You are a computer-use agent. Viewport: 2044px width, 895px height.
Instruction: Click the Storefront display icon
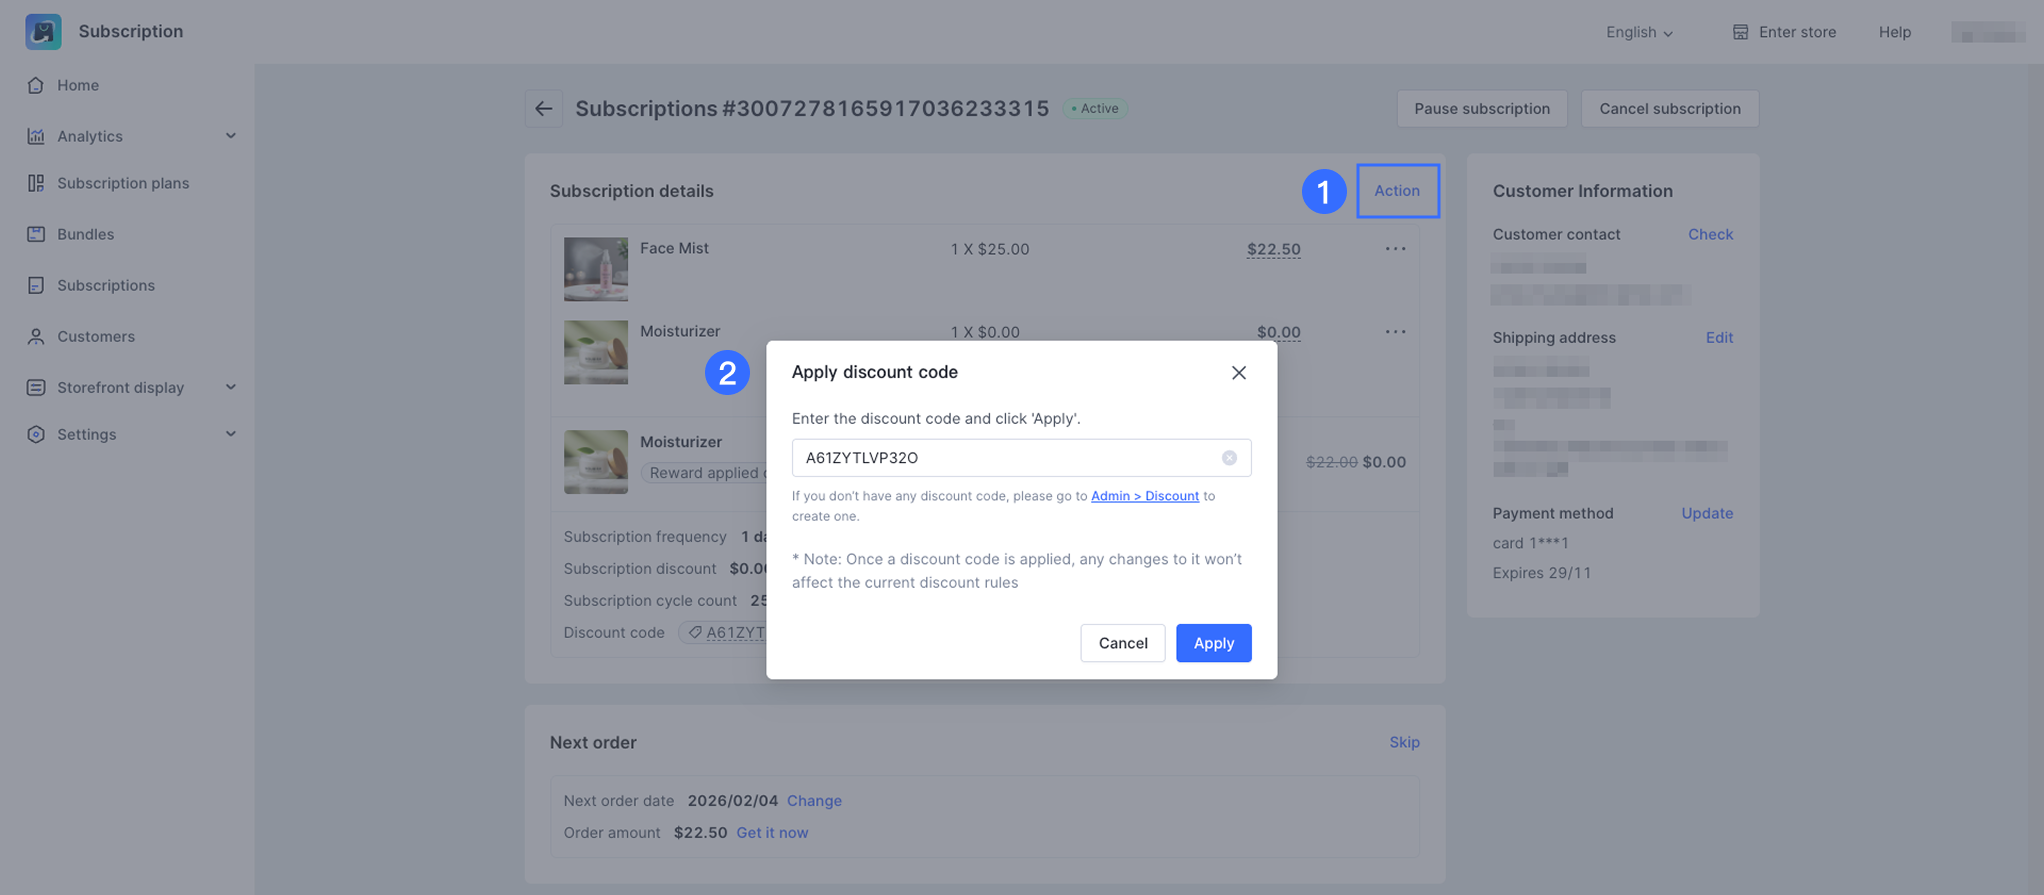[36, 387]
